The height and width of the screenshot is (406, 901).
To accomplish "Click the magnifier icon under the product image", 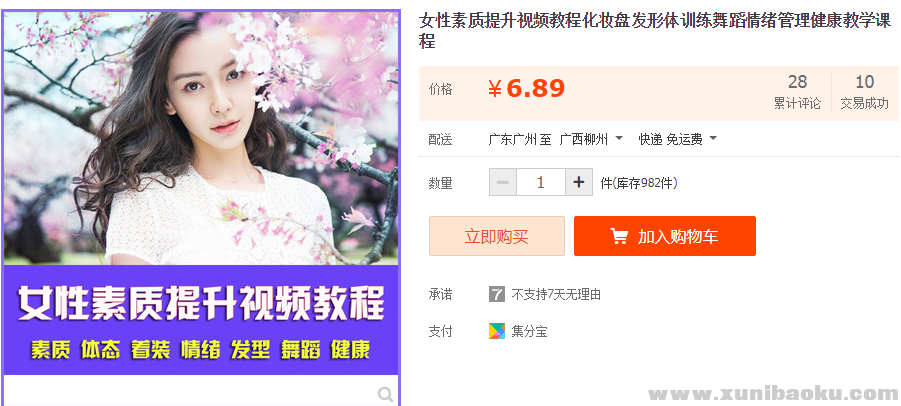I will click(x=386, y=394).
